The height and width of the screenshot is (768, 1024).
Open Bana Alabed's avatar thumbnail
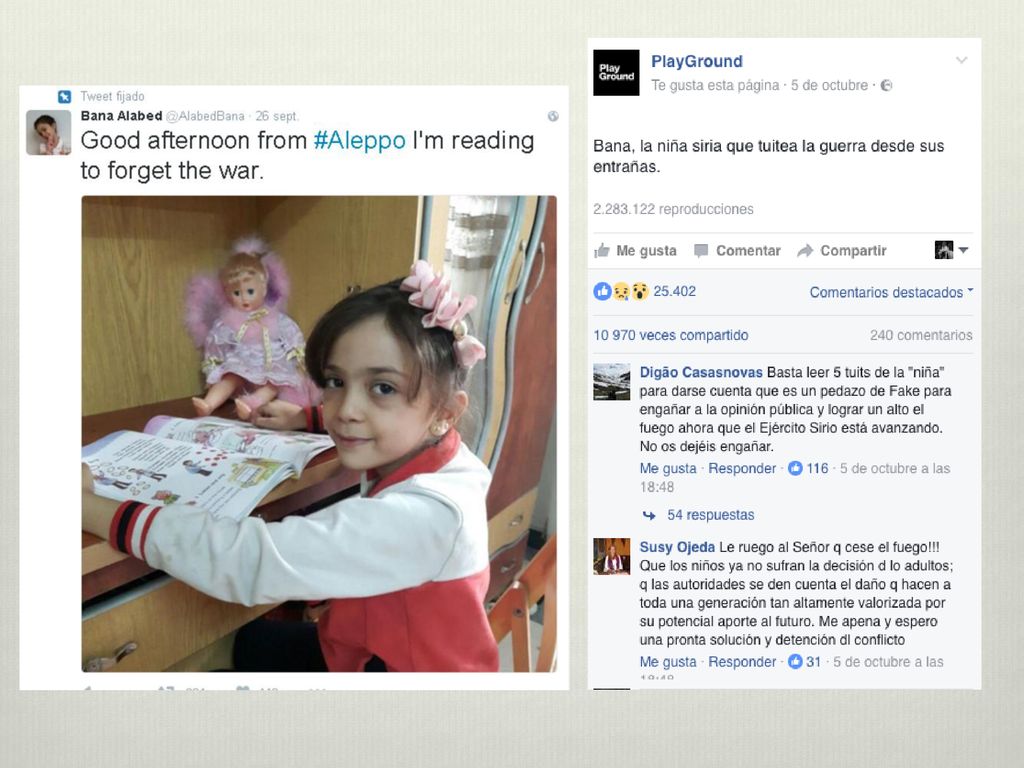[x=48, y=133]
